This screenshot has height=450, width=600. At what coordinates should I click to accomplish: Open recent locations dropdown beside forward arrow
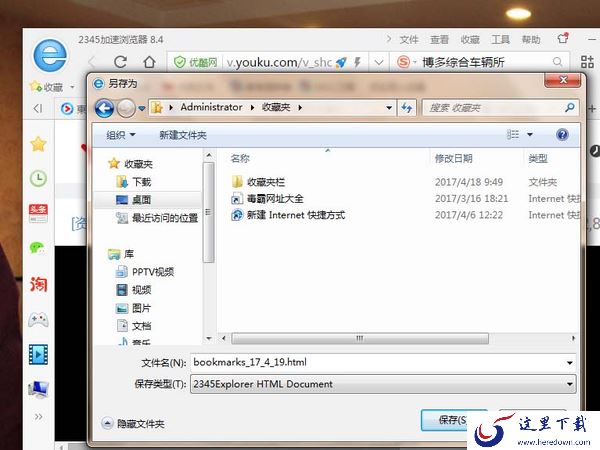click(142, 109)
